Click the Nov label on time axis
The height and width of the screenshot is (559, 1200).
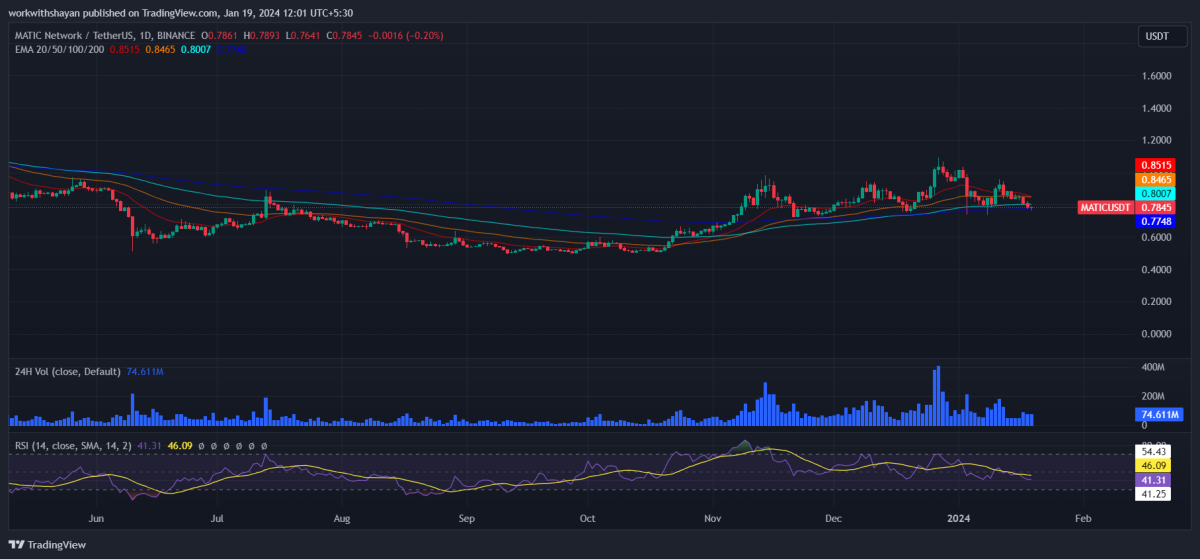pyautogui.click(x=712, y=519)
